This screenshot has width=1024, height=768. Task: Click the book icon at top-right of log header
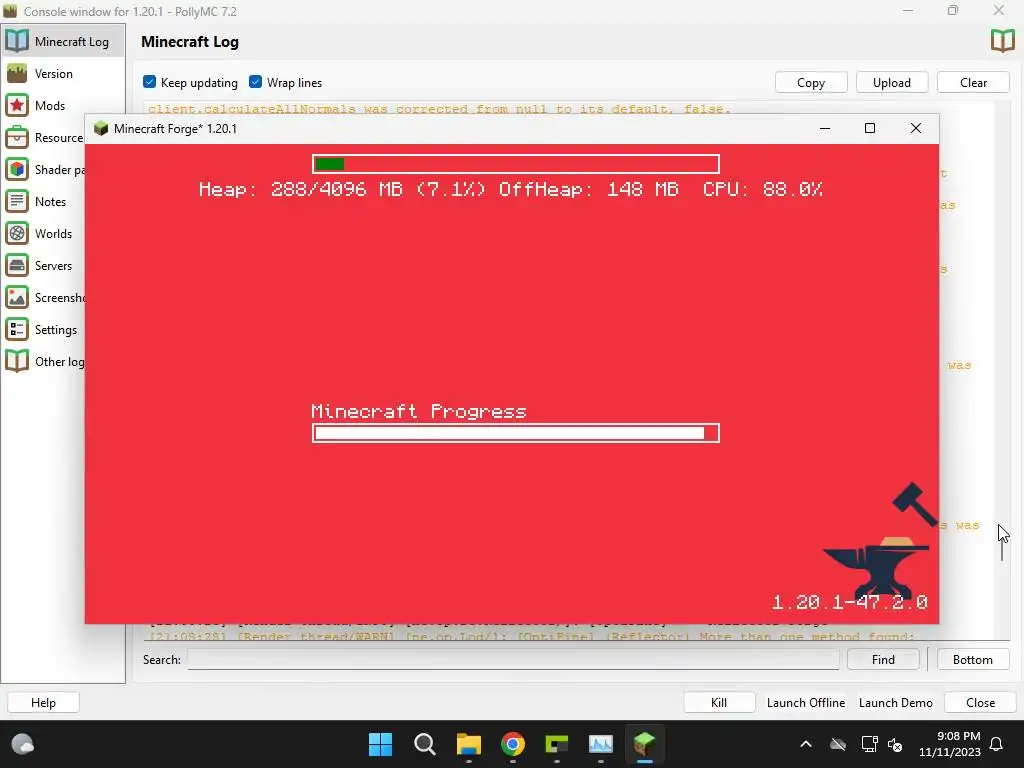(1002, 41)
